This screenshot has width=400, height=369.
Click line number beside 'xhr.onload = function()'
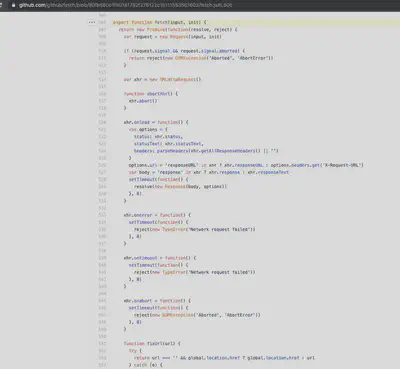click(102, 122)
